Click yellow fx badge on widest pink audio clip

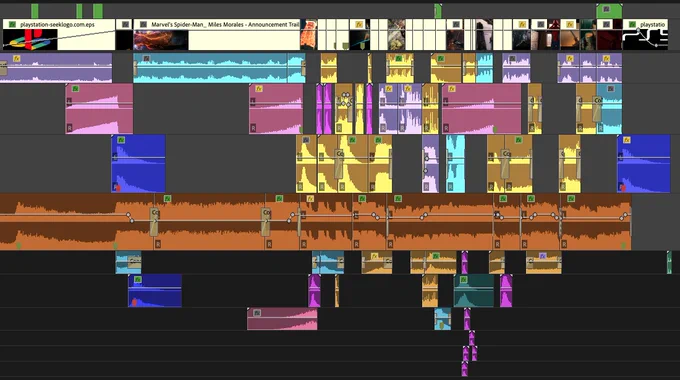pyautogui.click(x=451, y=89)
